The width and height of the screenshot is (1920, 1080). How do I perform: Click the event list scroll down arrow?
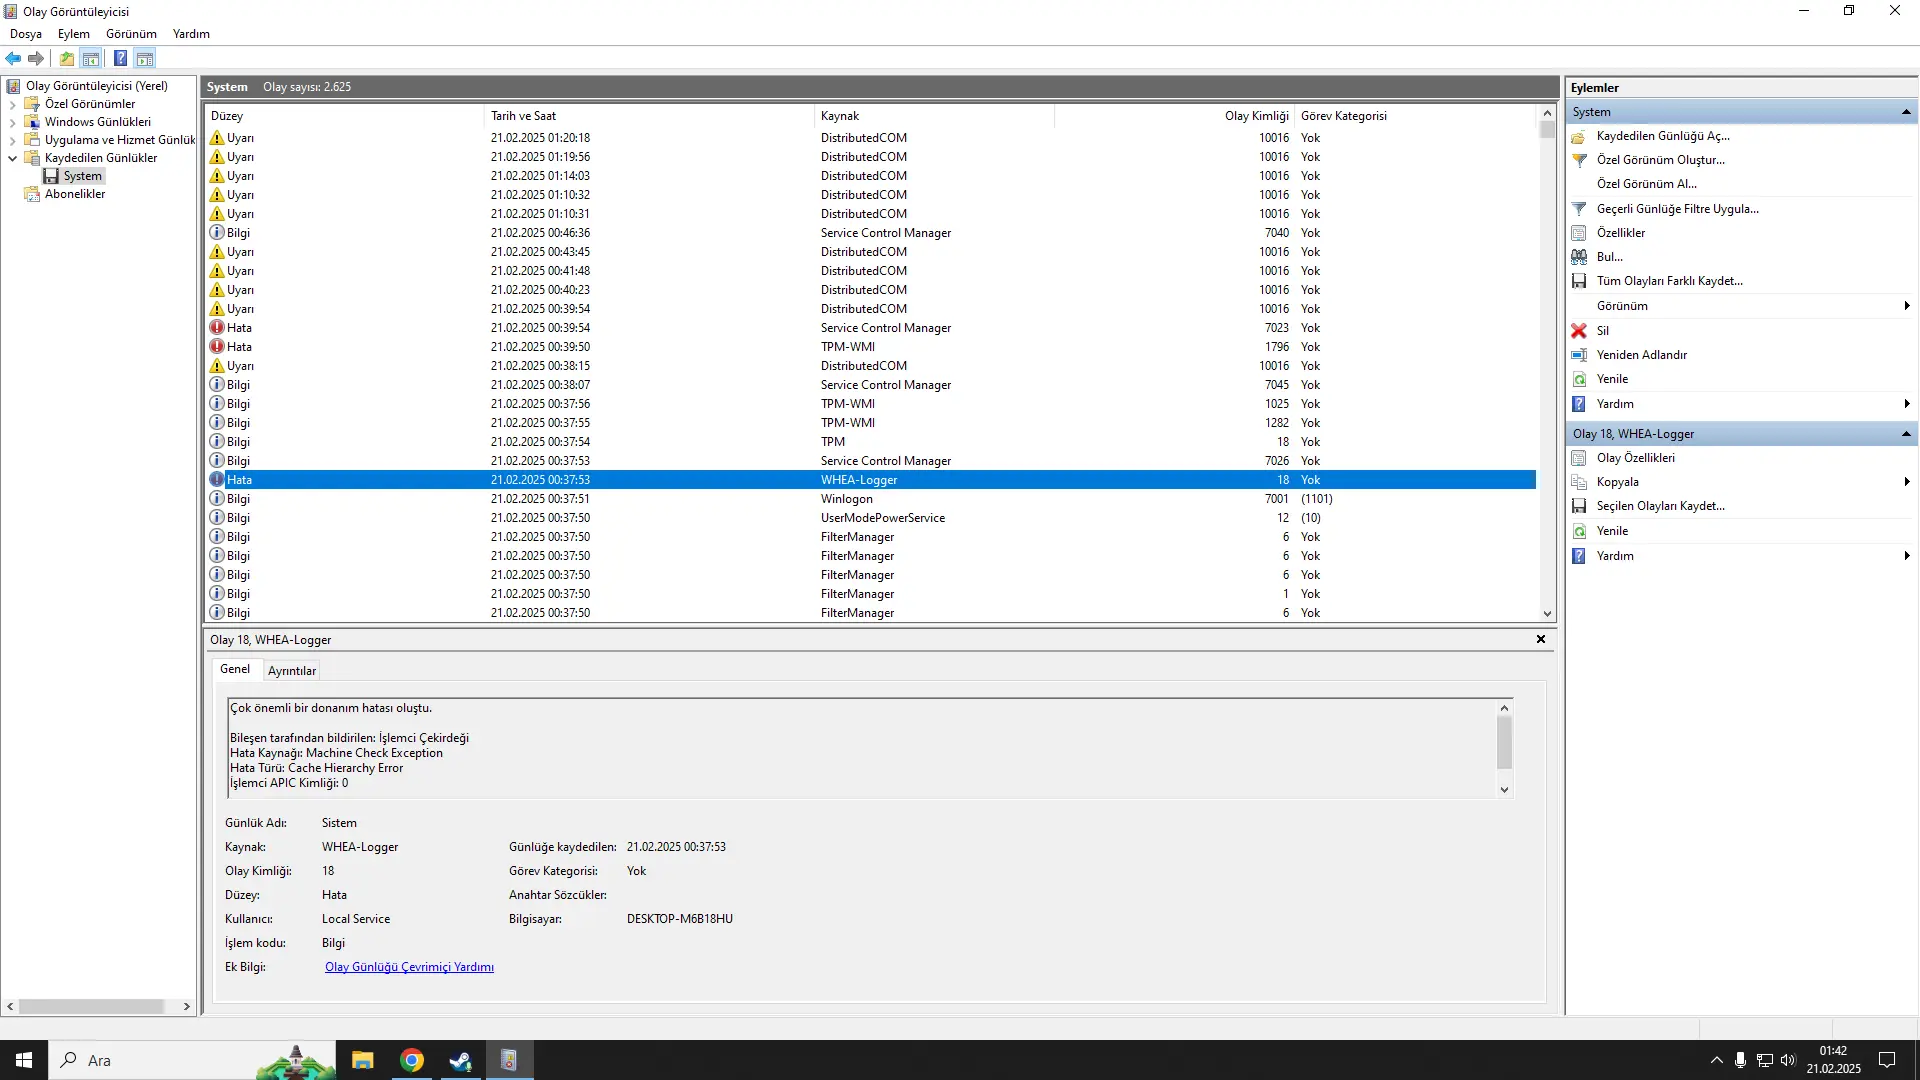[x=1547, y=614]
